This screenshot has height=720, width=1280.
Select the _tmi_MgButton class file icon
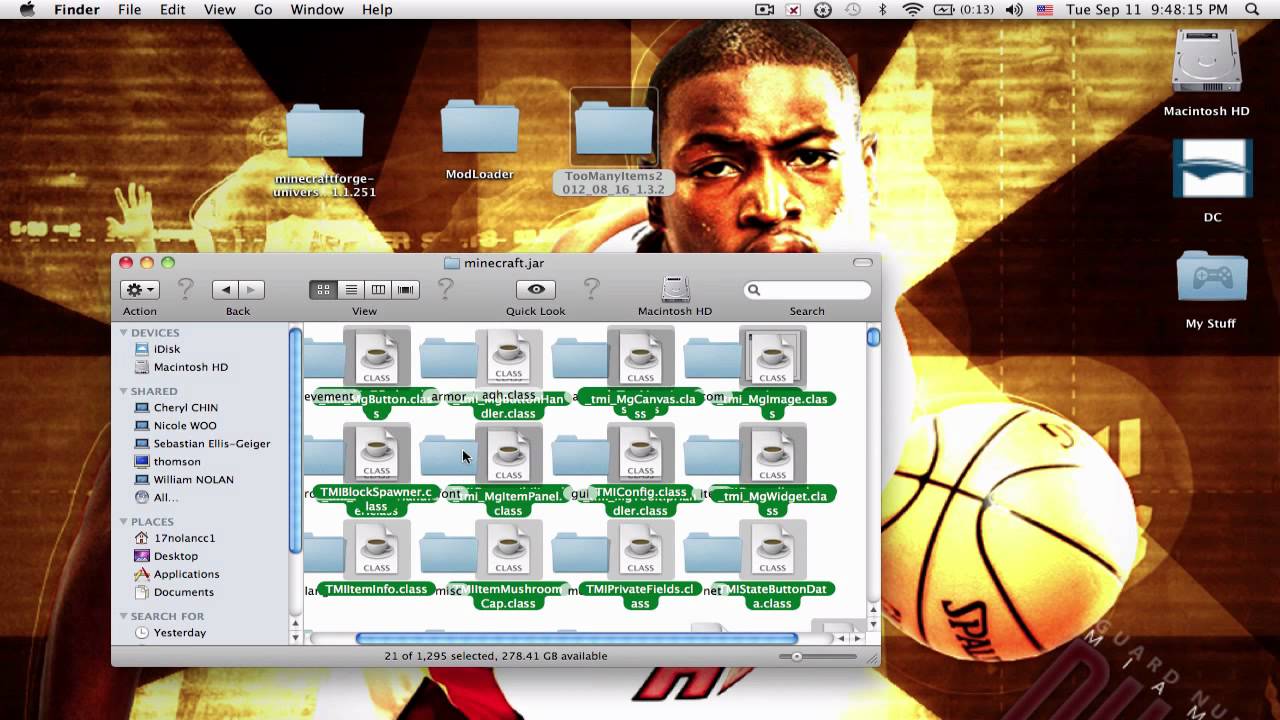376,358
